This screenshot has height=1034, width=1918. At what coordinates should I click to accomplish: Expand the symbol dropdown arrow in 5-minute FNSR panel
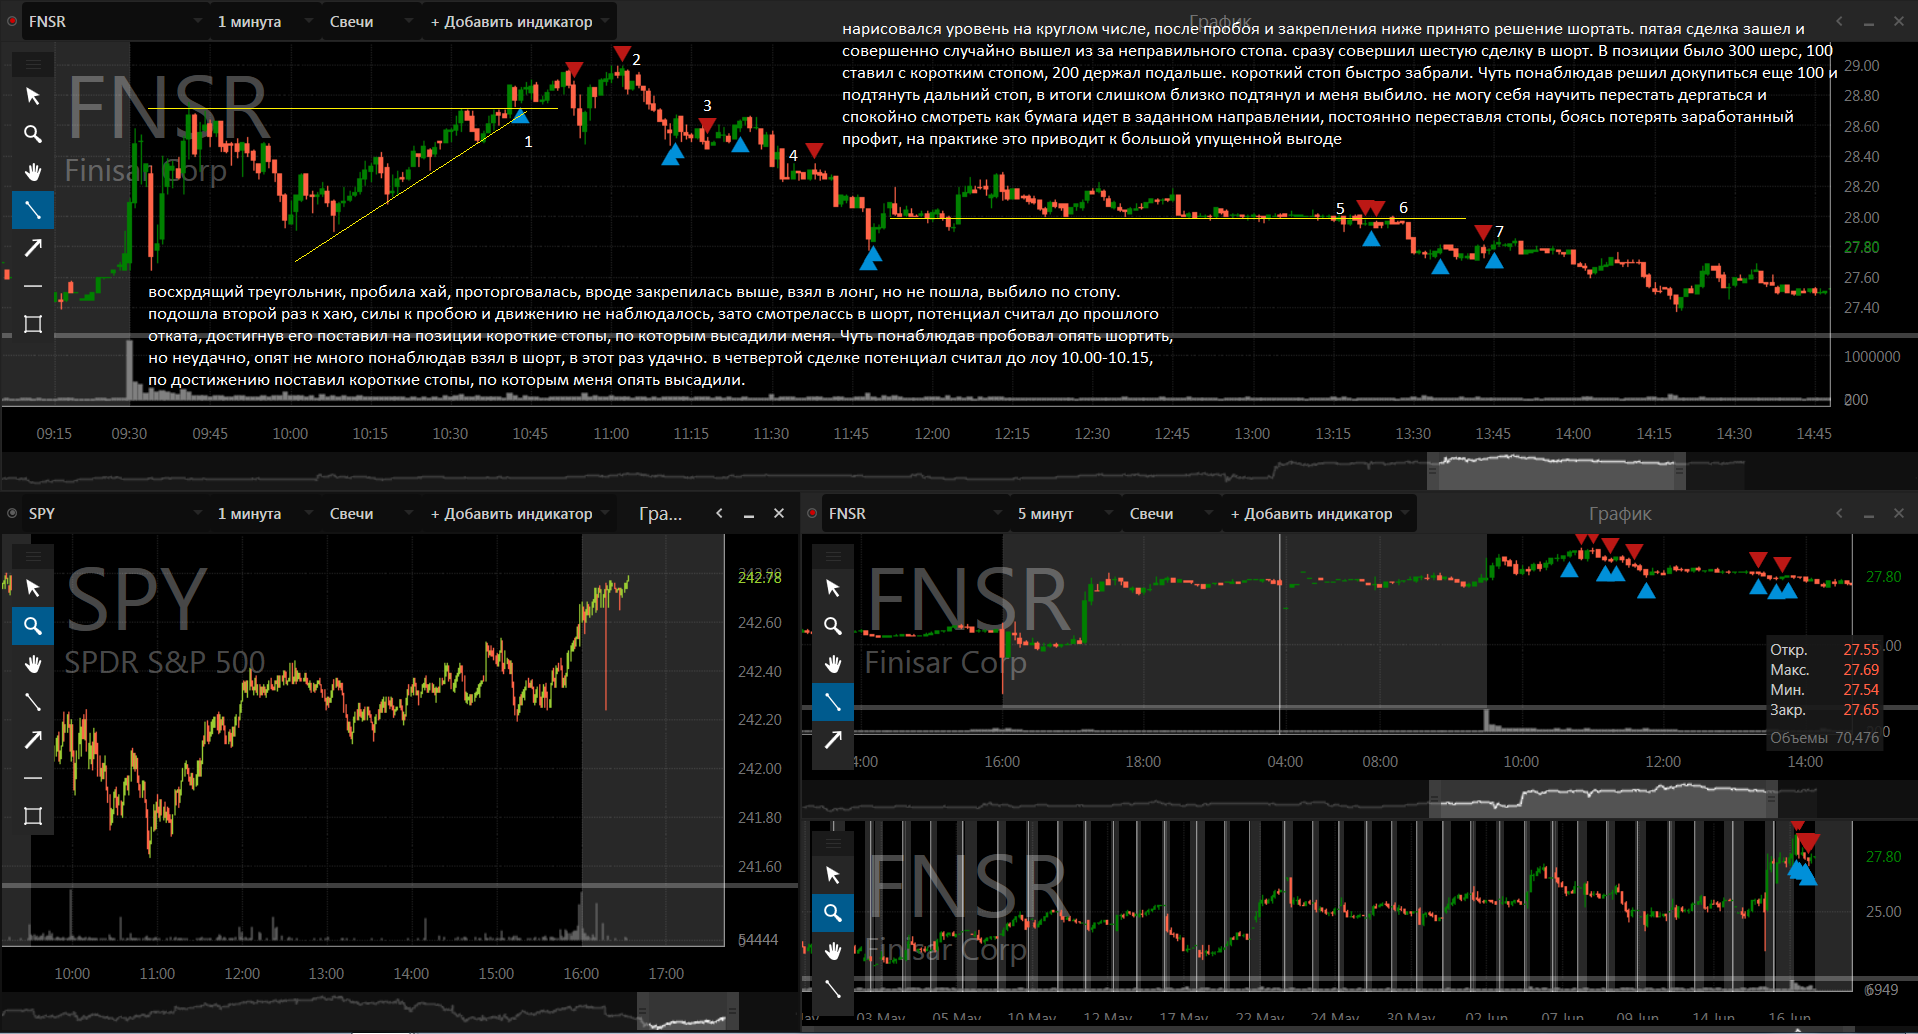998,513
